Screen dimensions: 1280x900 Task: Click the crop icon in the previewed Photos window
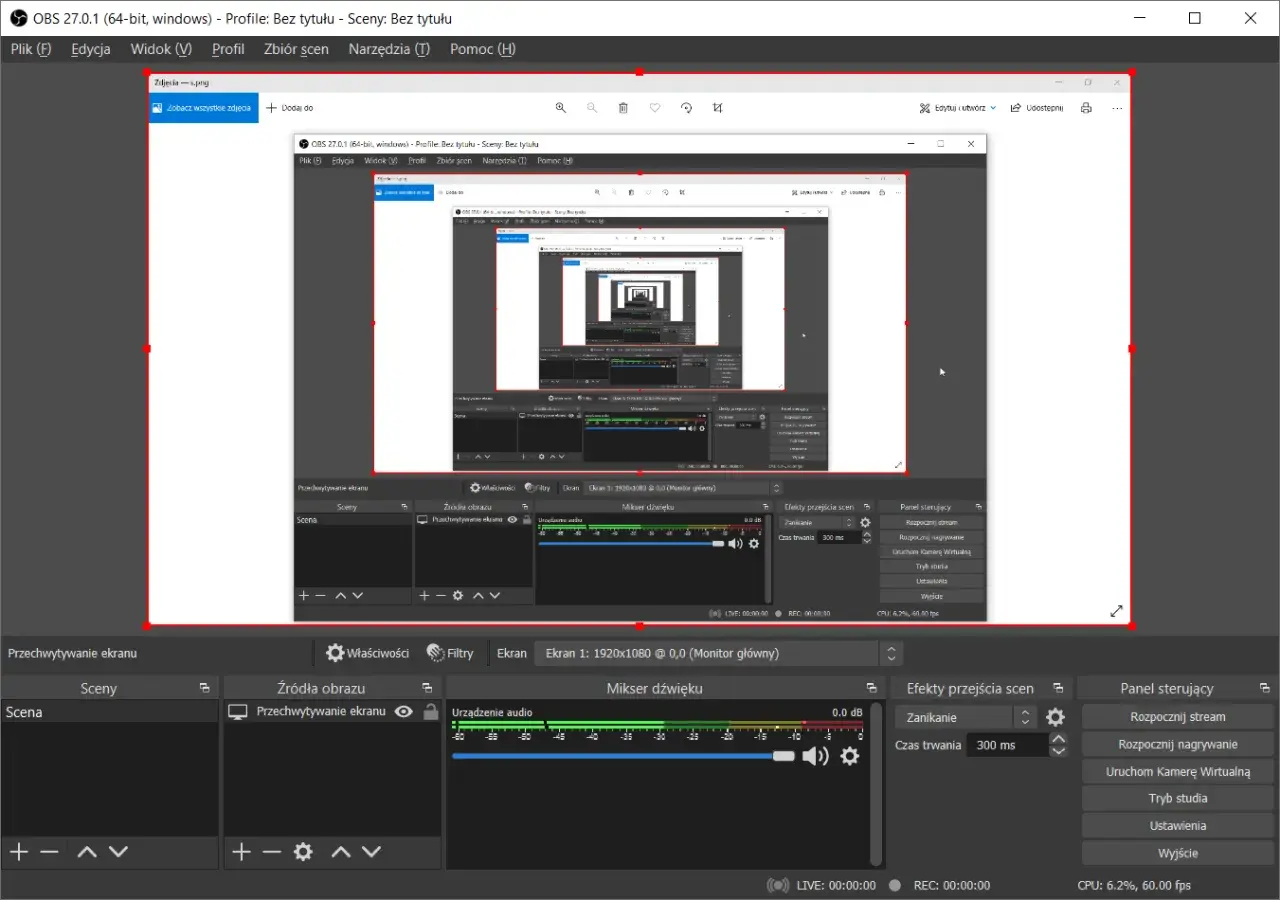pos(717,108)
